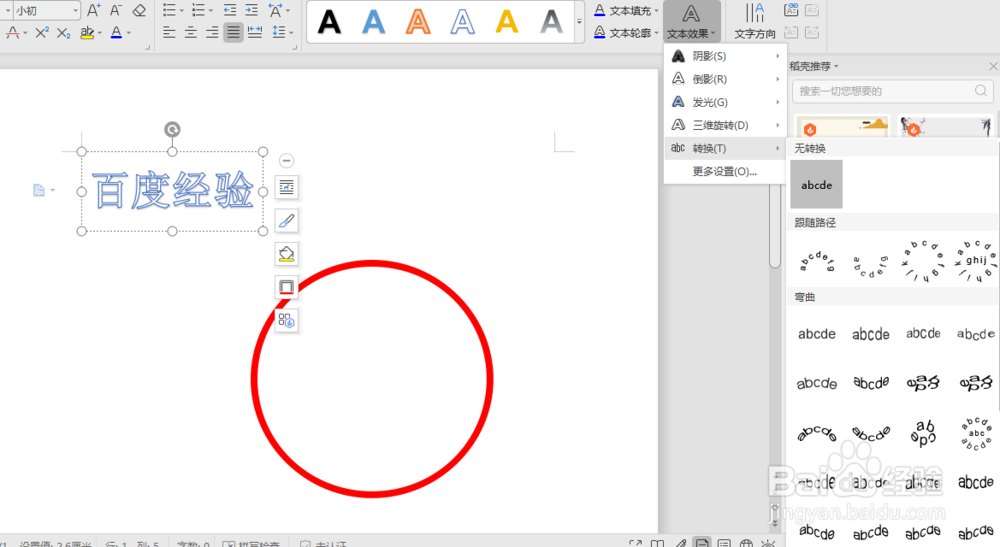1000x547 pixels.
Task: Close the 稻壳推荐 side panel
Action: [x=993, y=66]
